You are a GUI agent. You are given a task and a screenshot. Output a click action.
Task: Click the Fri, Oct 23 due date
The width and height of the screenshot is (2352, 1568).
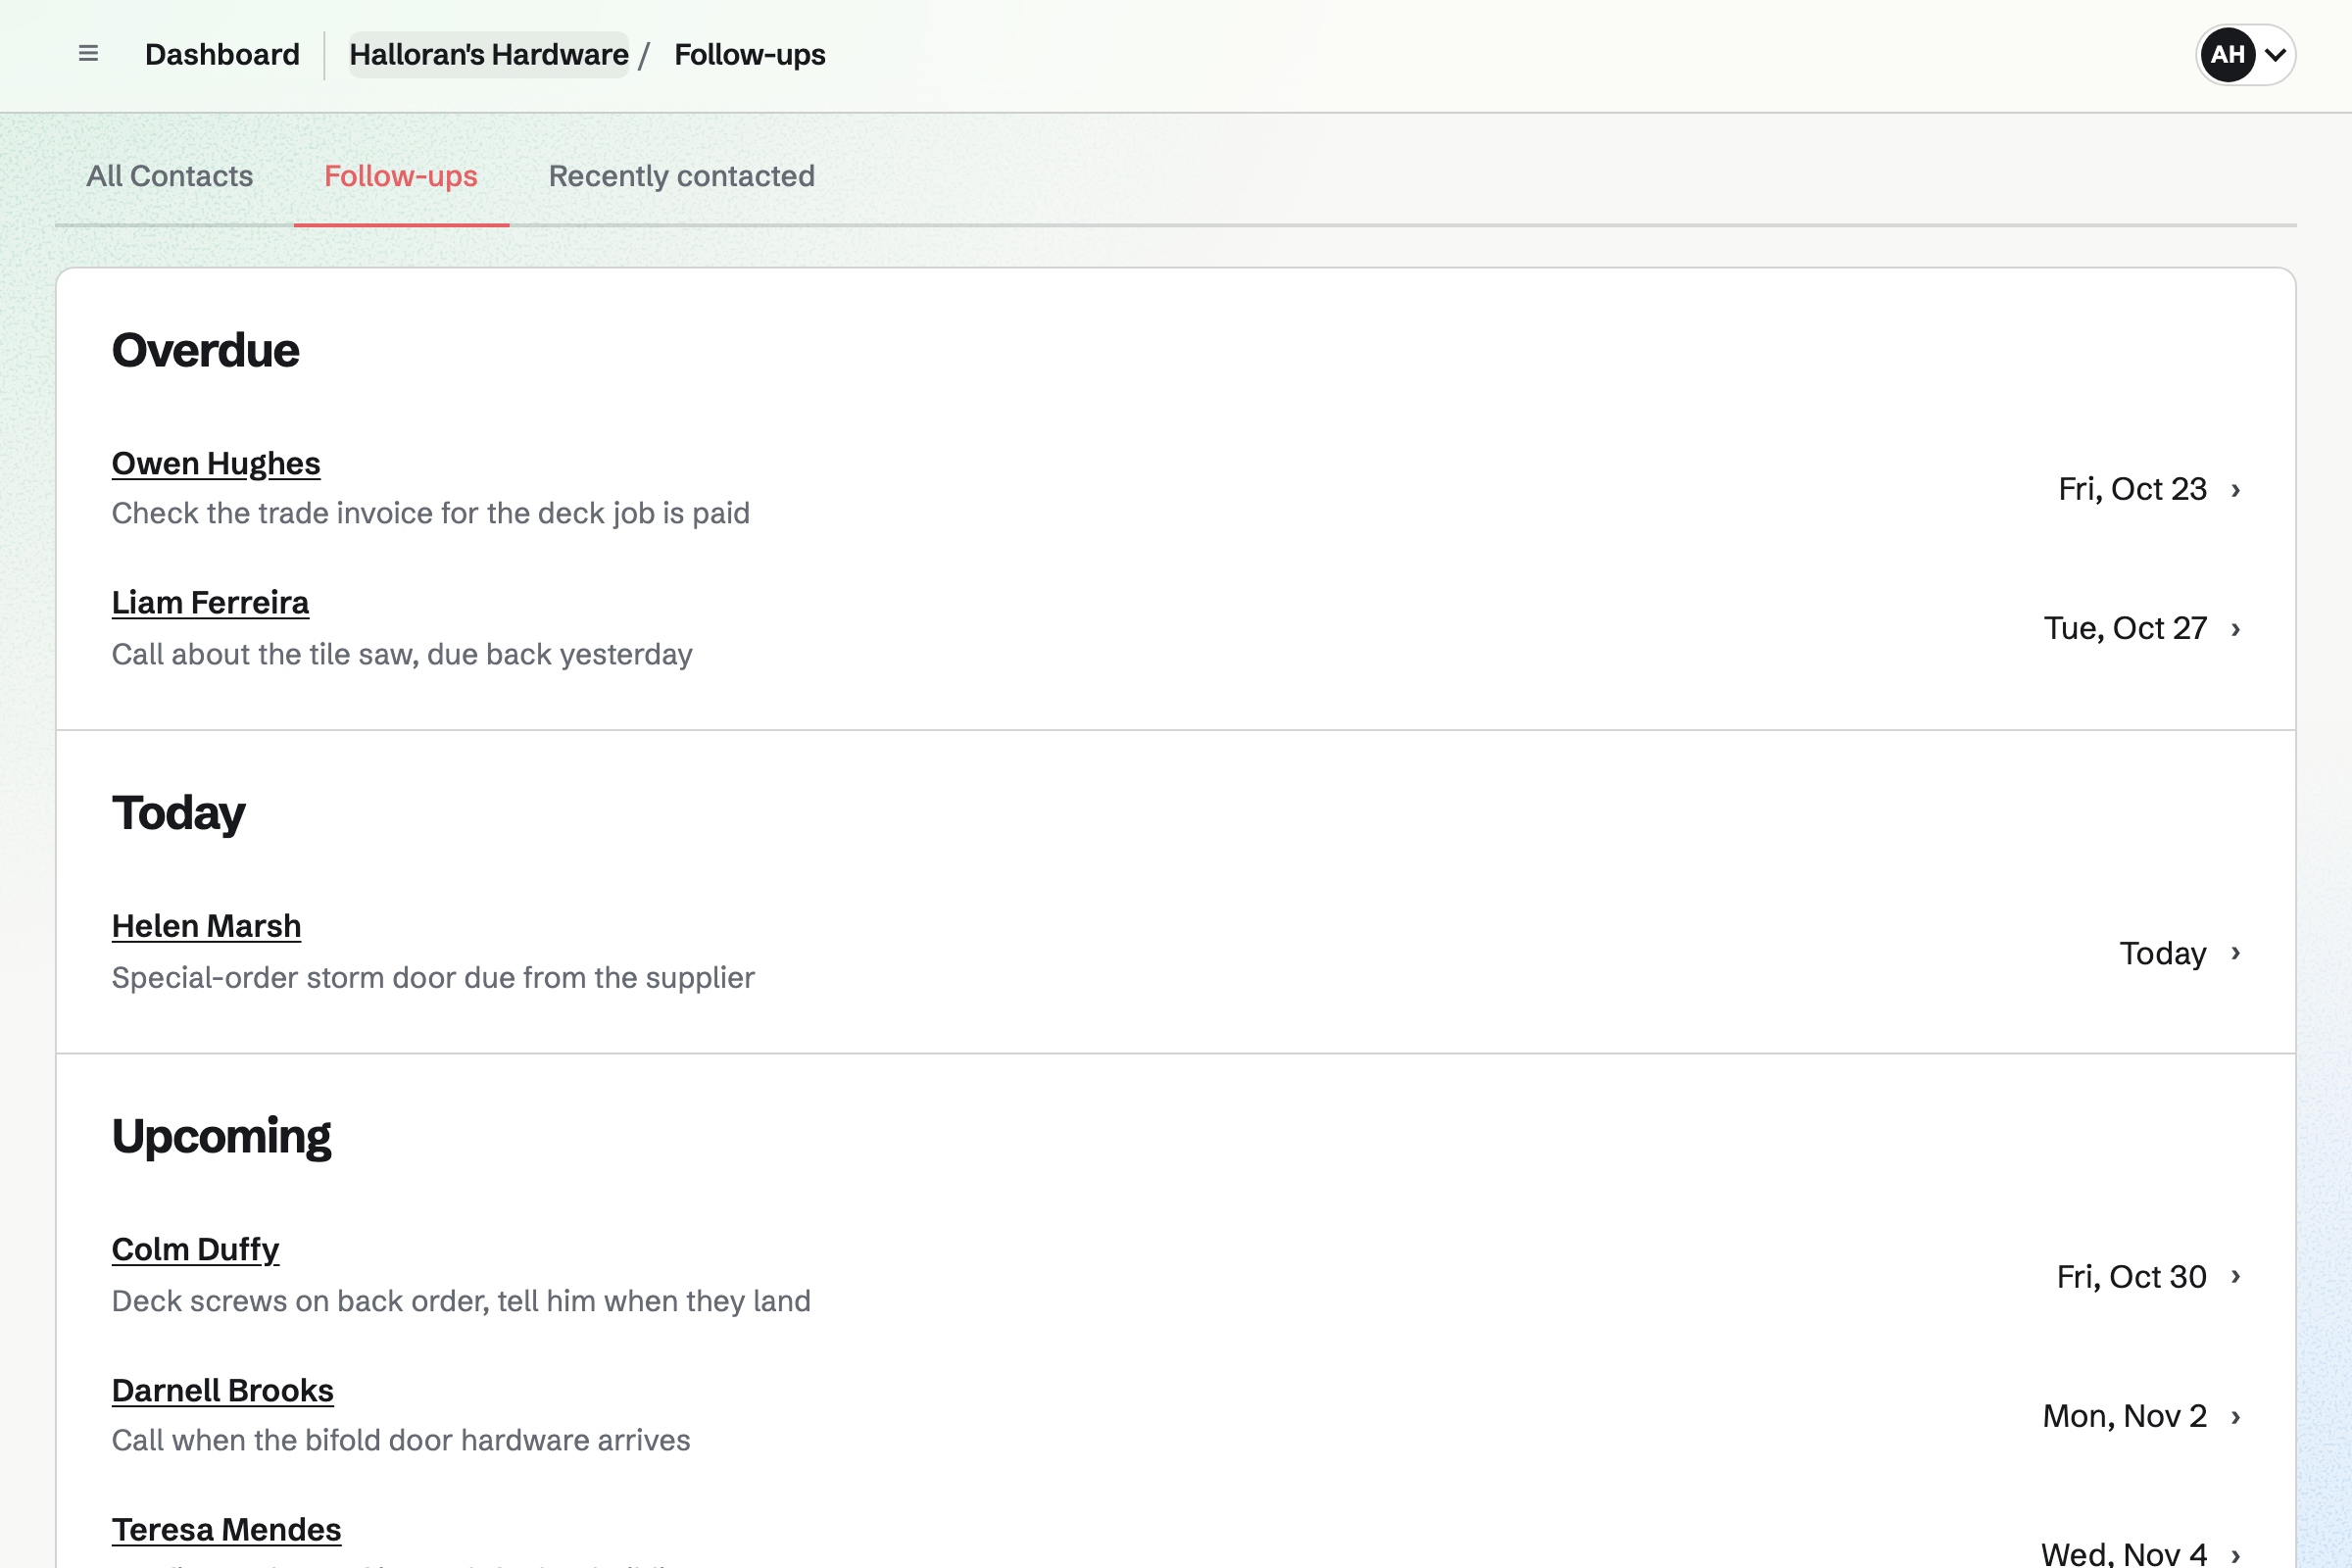coord(2132,489)
